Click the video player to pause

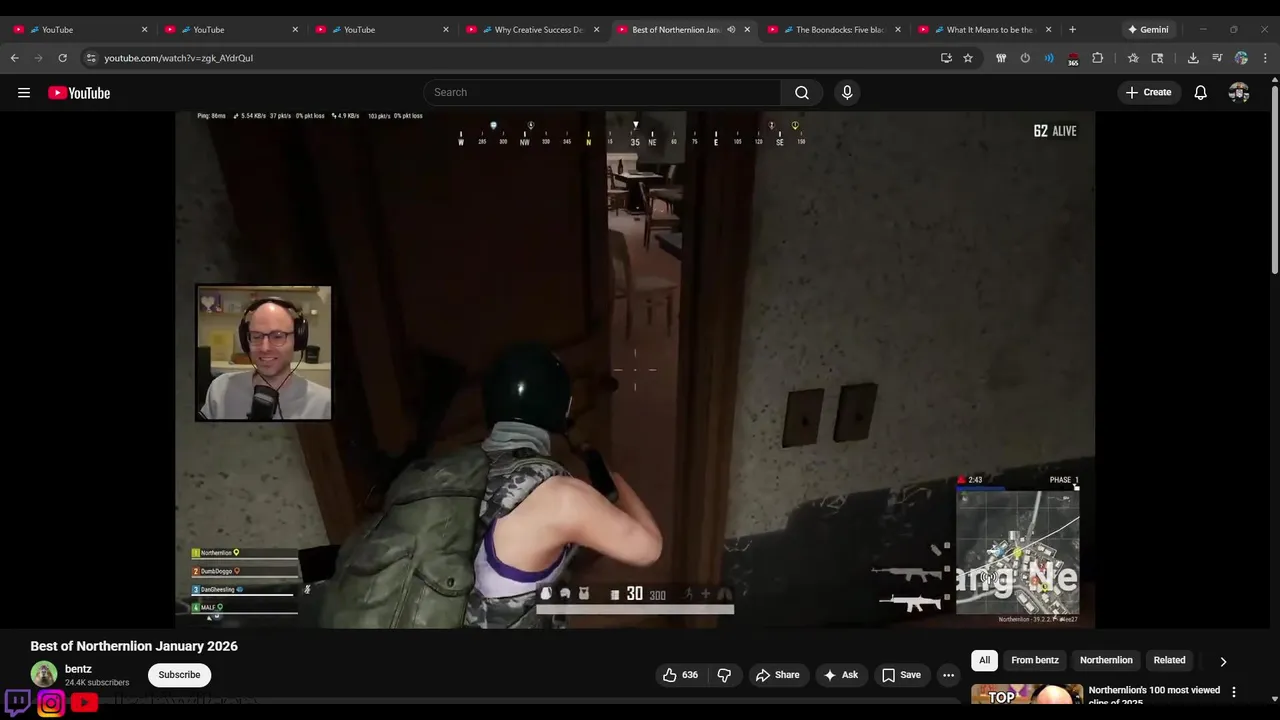pos(635,369)
